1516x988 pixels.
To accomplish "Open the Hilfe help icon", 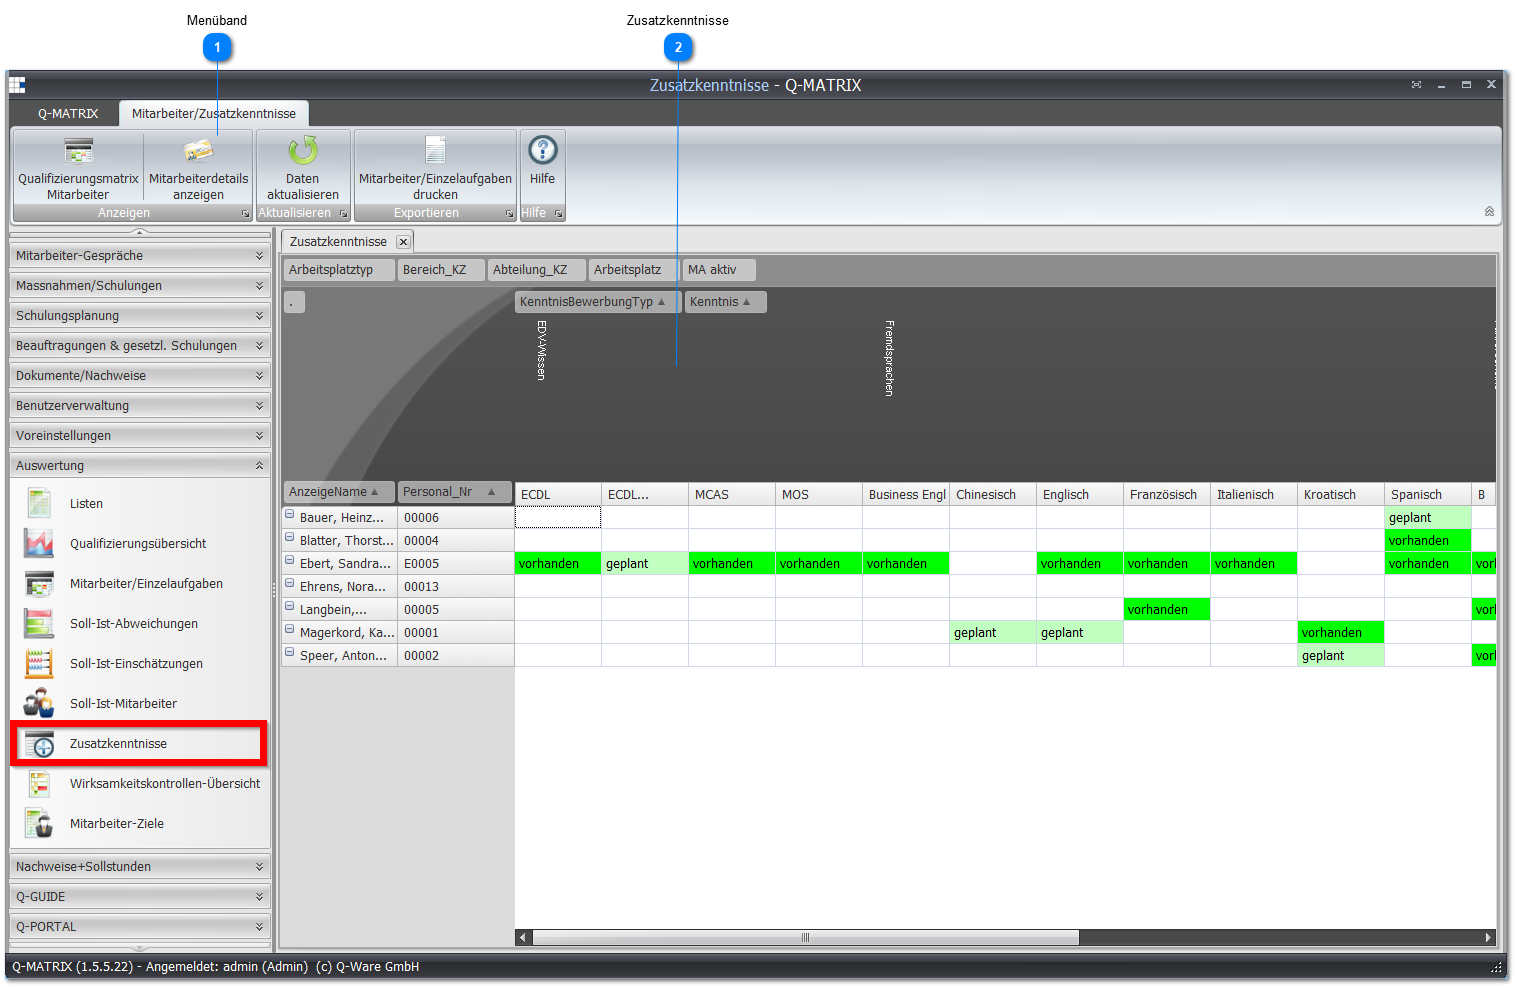I will tap(543, 150).
